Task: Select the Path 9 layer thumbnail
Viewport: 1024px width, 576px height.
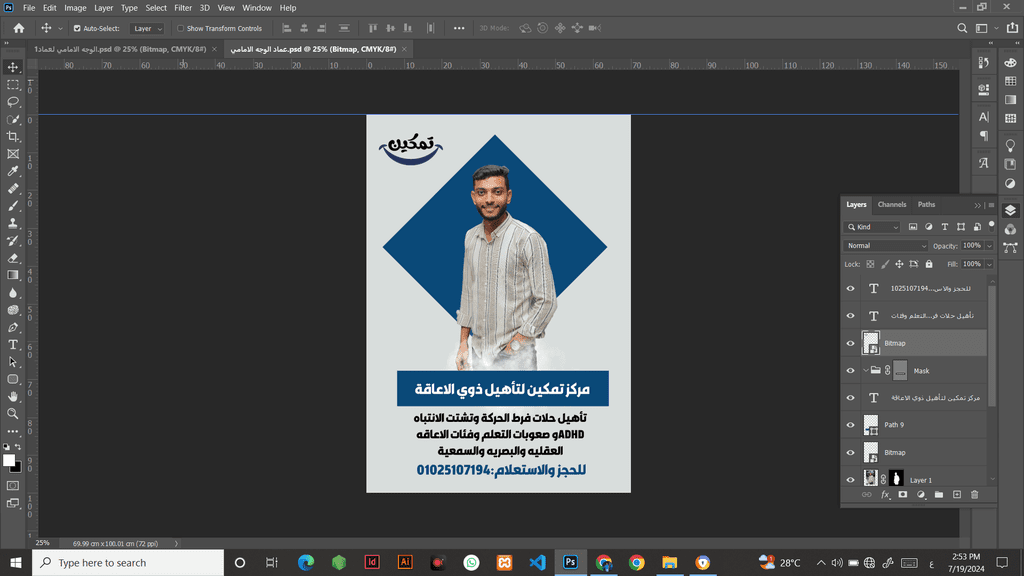Action: (x=871, y=425)
